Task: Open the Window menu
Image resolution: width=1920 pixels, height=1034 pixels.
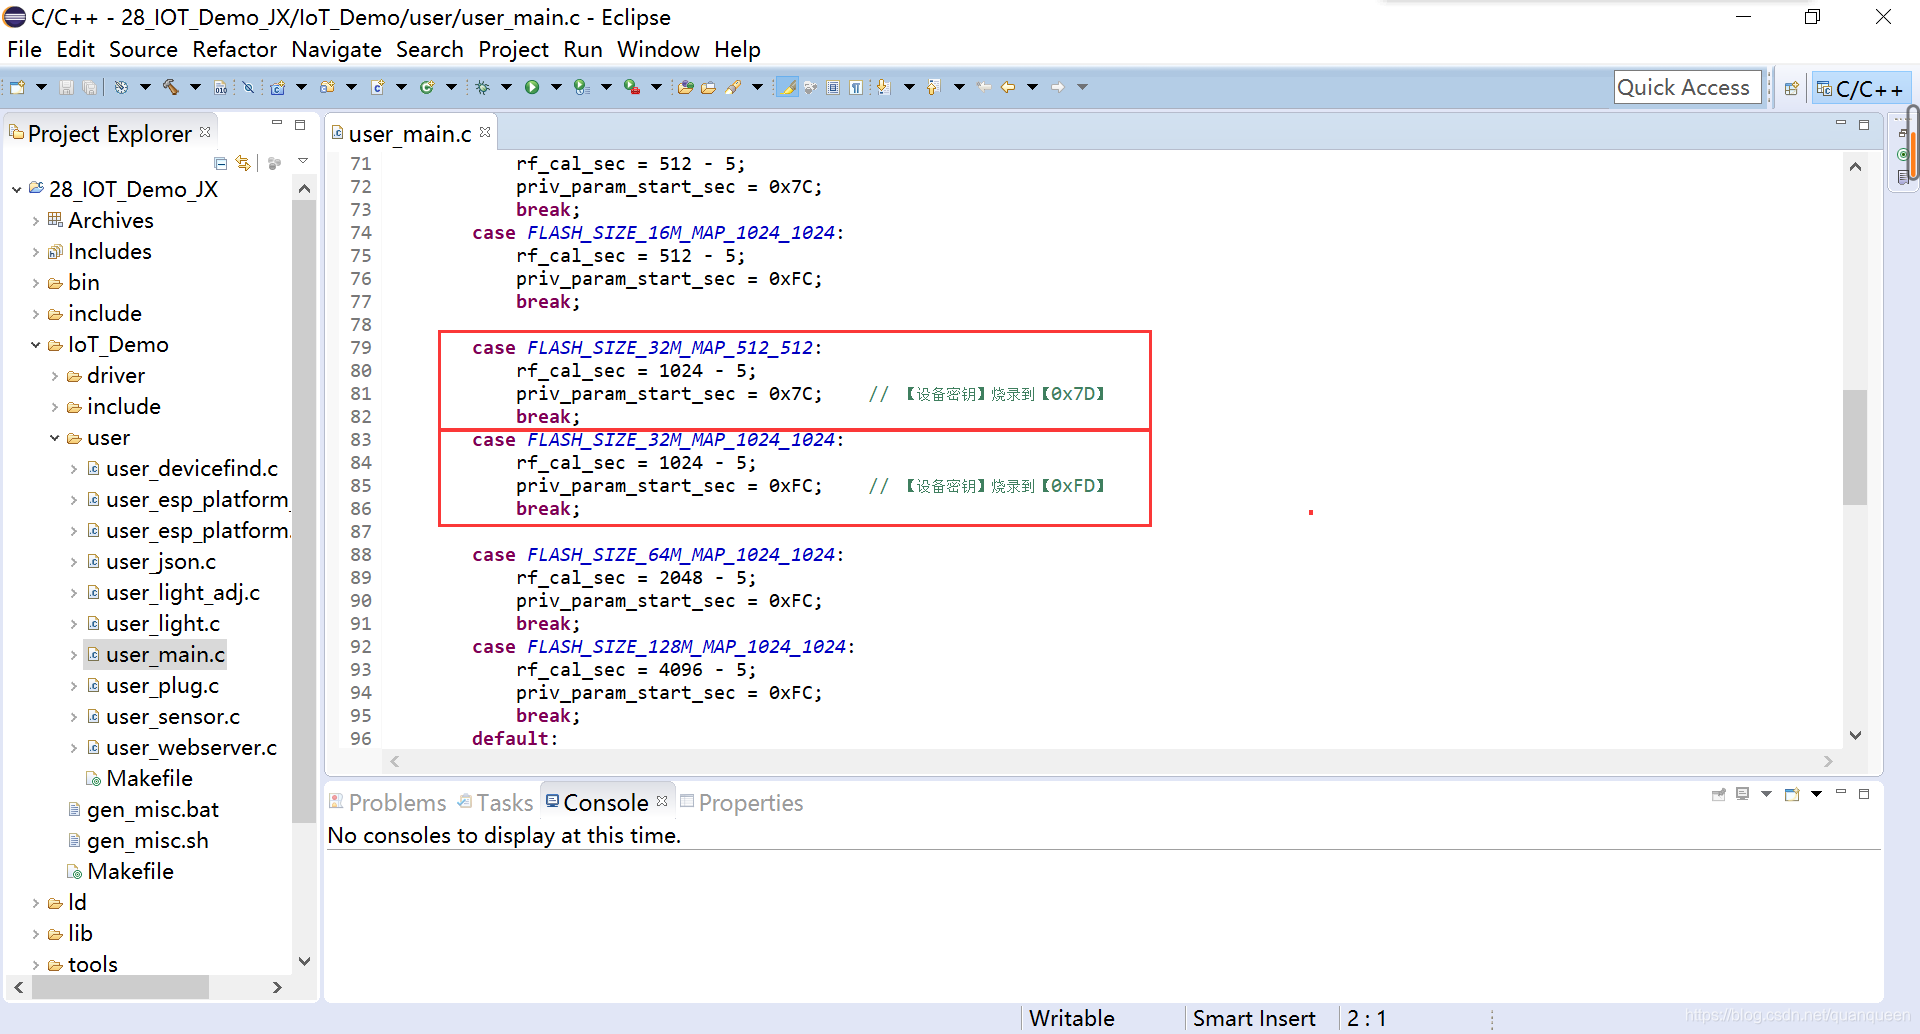Action: [x=658, y=49]
